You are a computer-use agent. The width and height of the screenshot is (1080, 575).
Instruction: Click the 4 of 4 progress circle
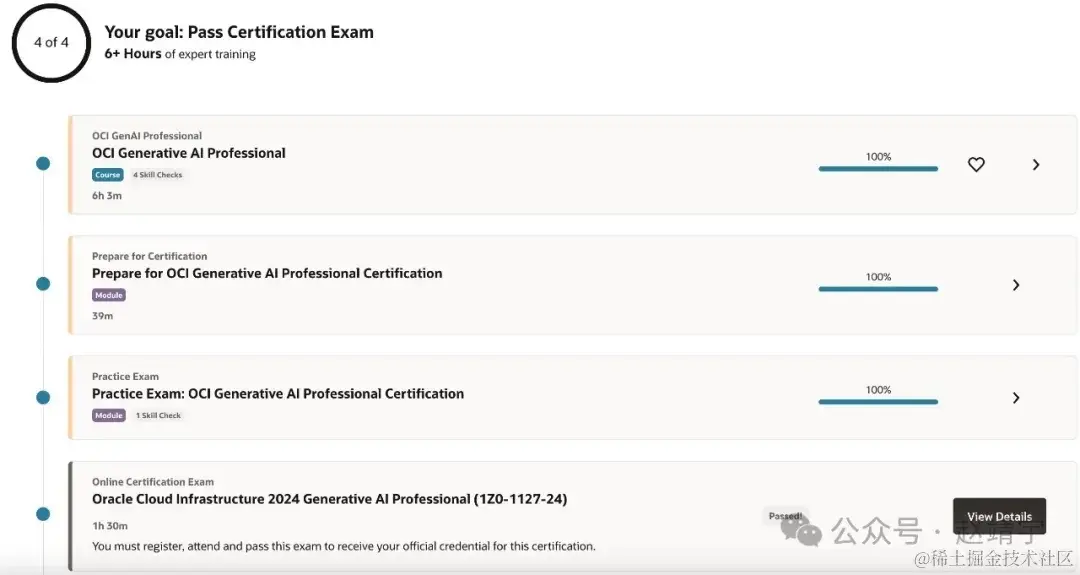click(x=51, y=43)
